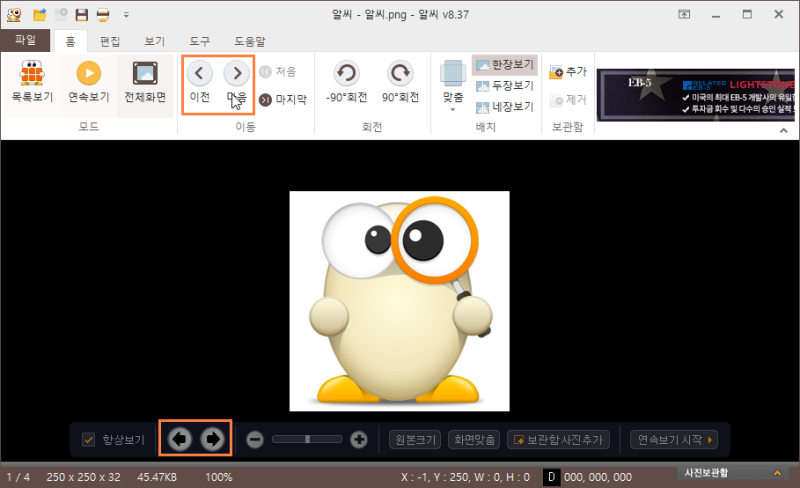Screen dimensions: 800x488
Task: Open the 목록보기 thumbnail list mode
Action: (32, 82)
